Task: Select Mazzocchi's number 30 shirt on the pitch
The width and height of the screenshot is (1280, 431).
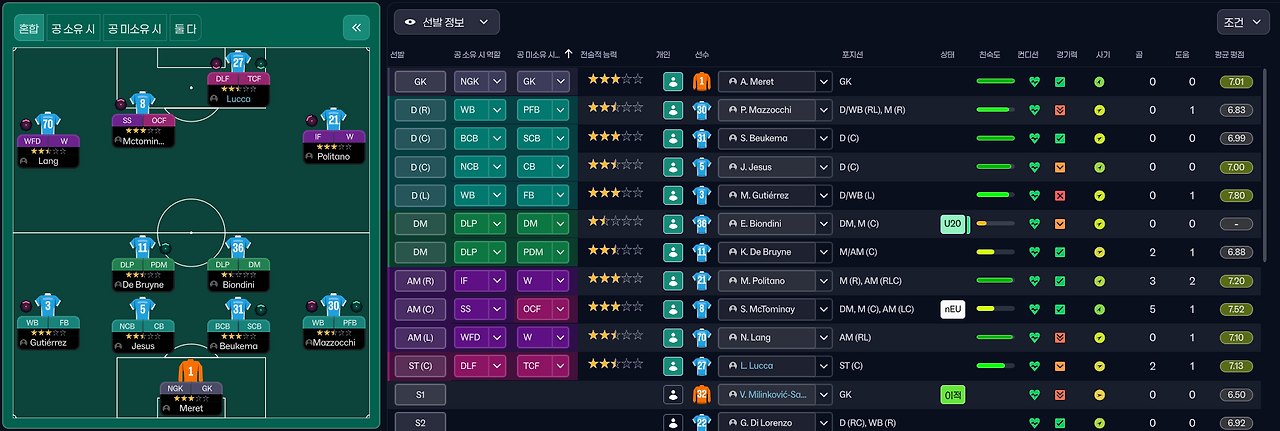Action: 333,306
